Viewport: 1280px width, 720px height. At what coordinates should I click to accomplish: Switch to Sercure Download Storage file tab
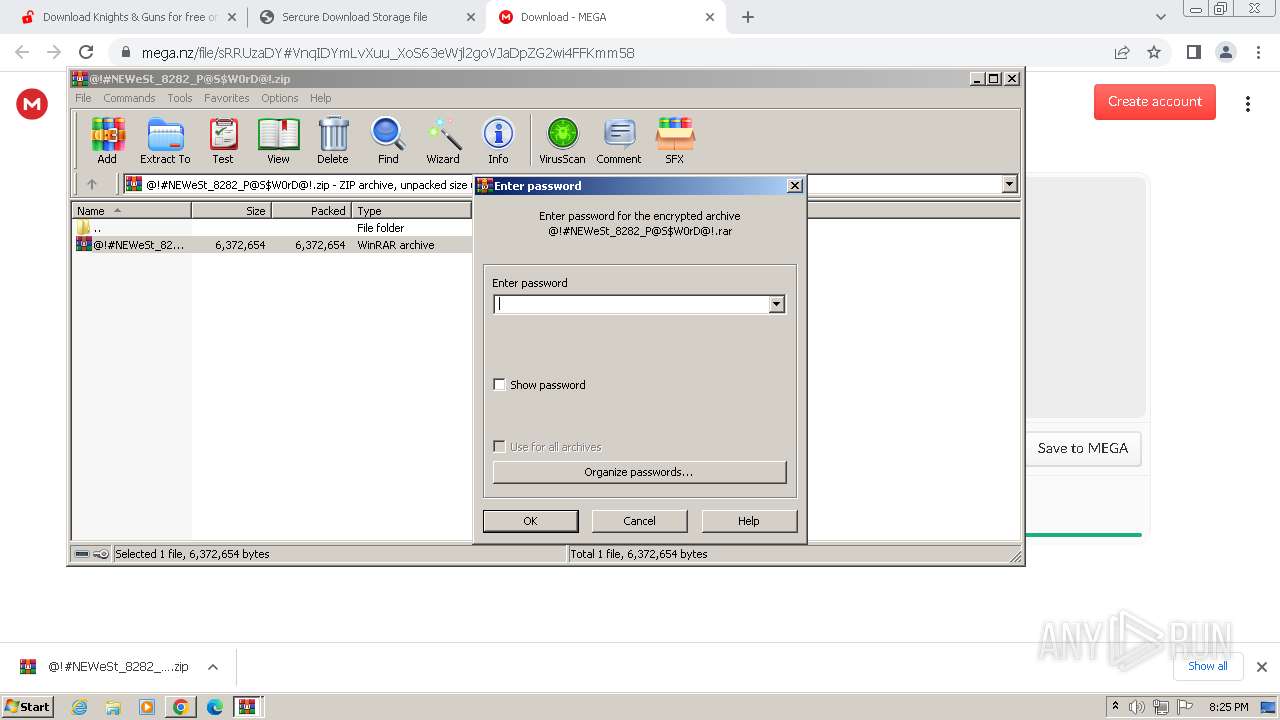click(367, 17)
